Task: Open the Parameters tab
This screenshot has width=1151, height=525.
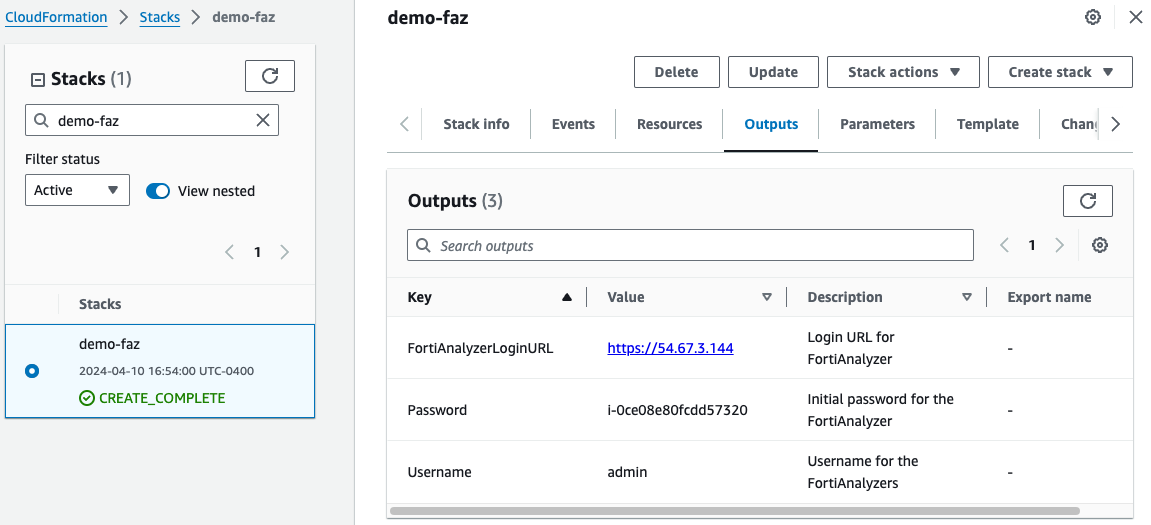Action: point(877,124)
